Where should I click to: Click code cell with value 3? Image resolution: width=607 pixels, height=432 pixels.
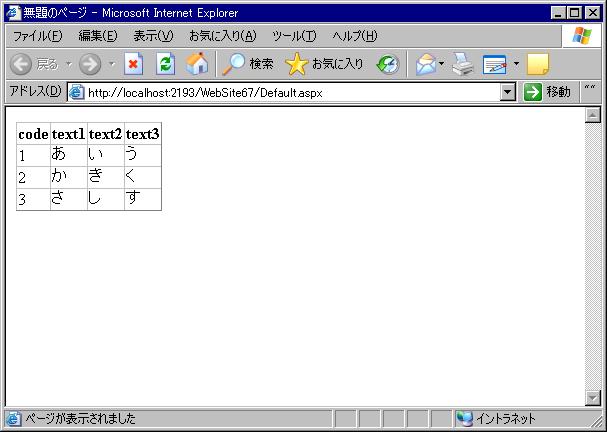[33, 200]
